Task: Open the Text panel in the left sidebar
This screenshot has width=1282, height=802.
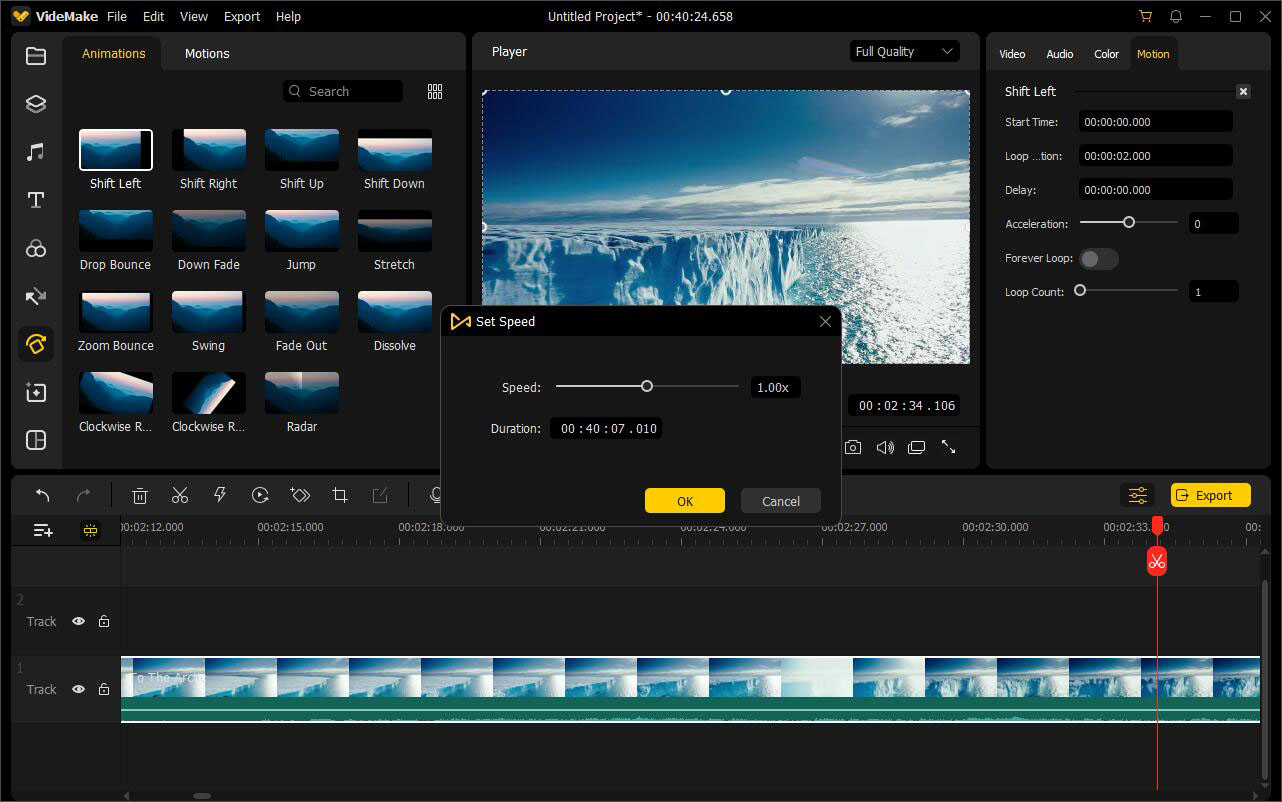Action: click(x=35, y=200)
